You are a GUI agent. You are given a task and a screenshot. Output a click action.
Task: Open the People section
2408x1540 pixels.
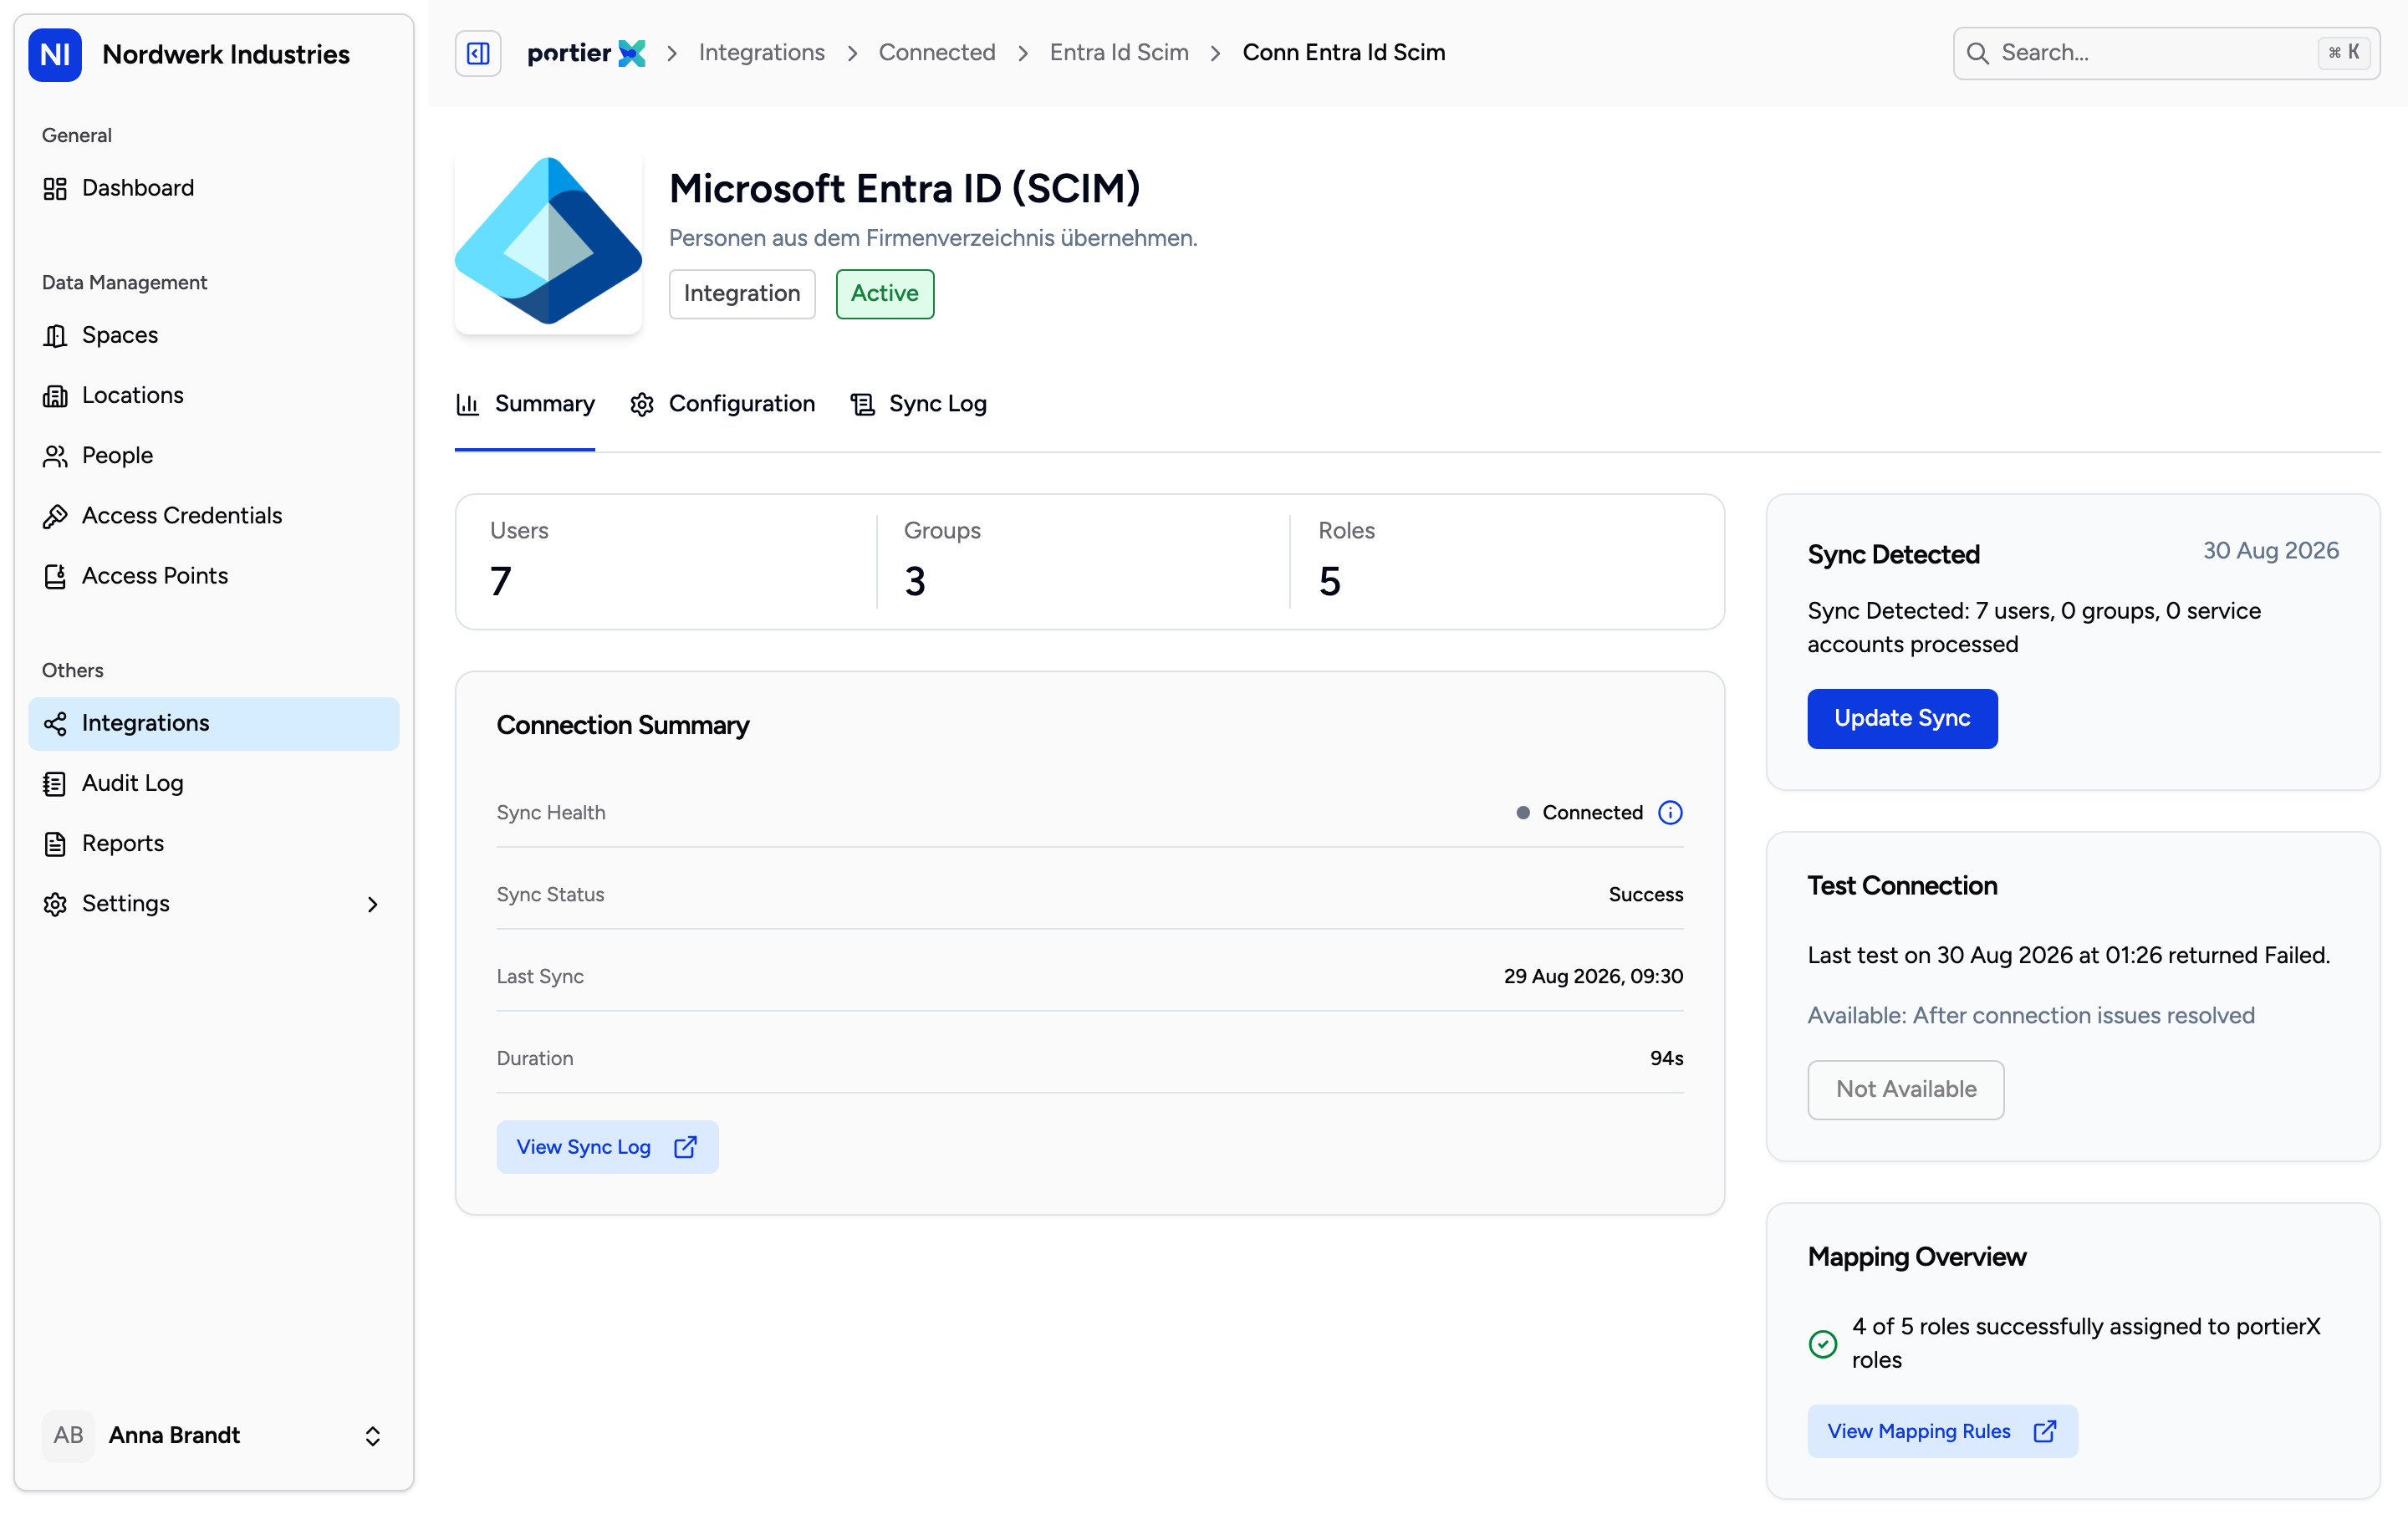pyautogui.click(x=213, y=455)
